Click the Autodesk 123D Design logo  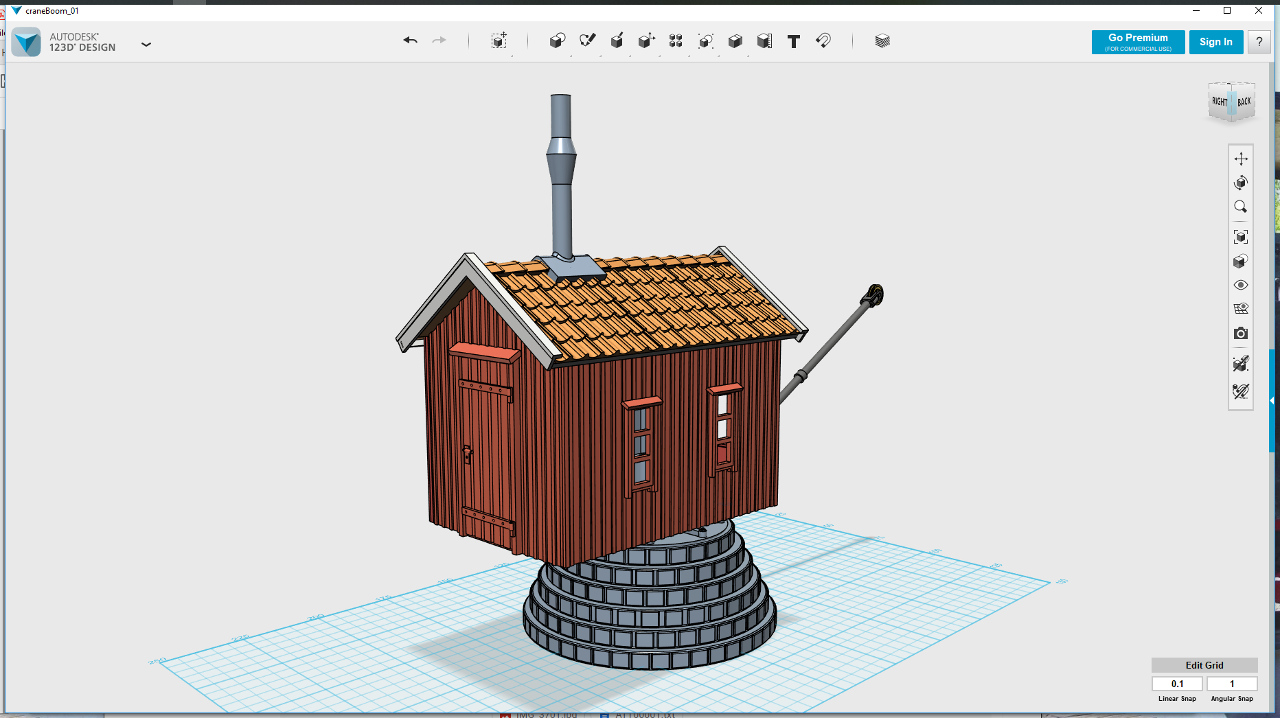coord(27,42)
